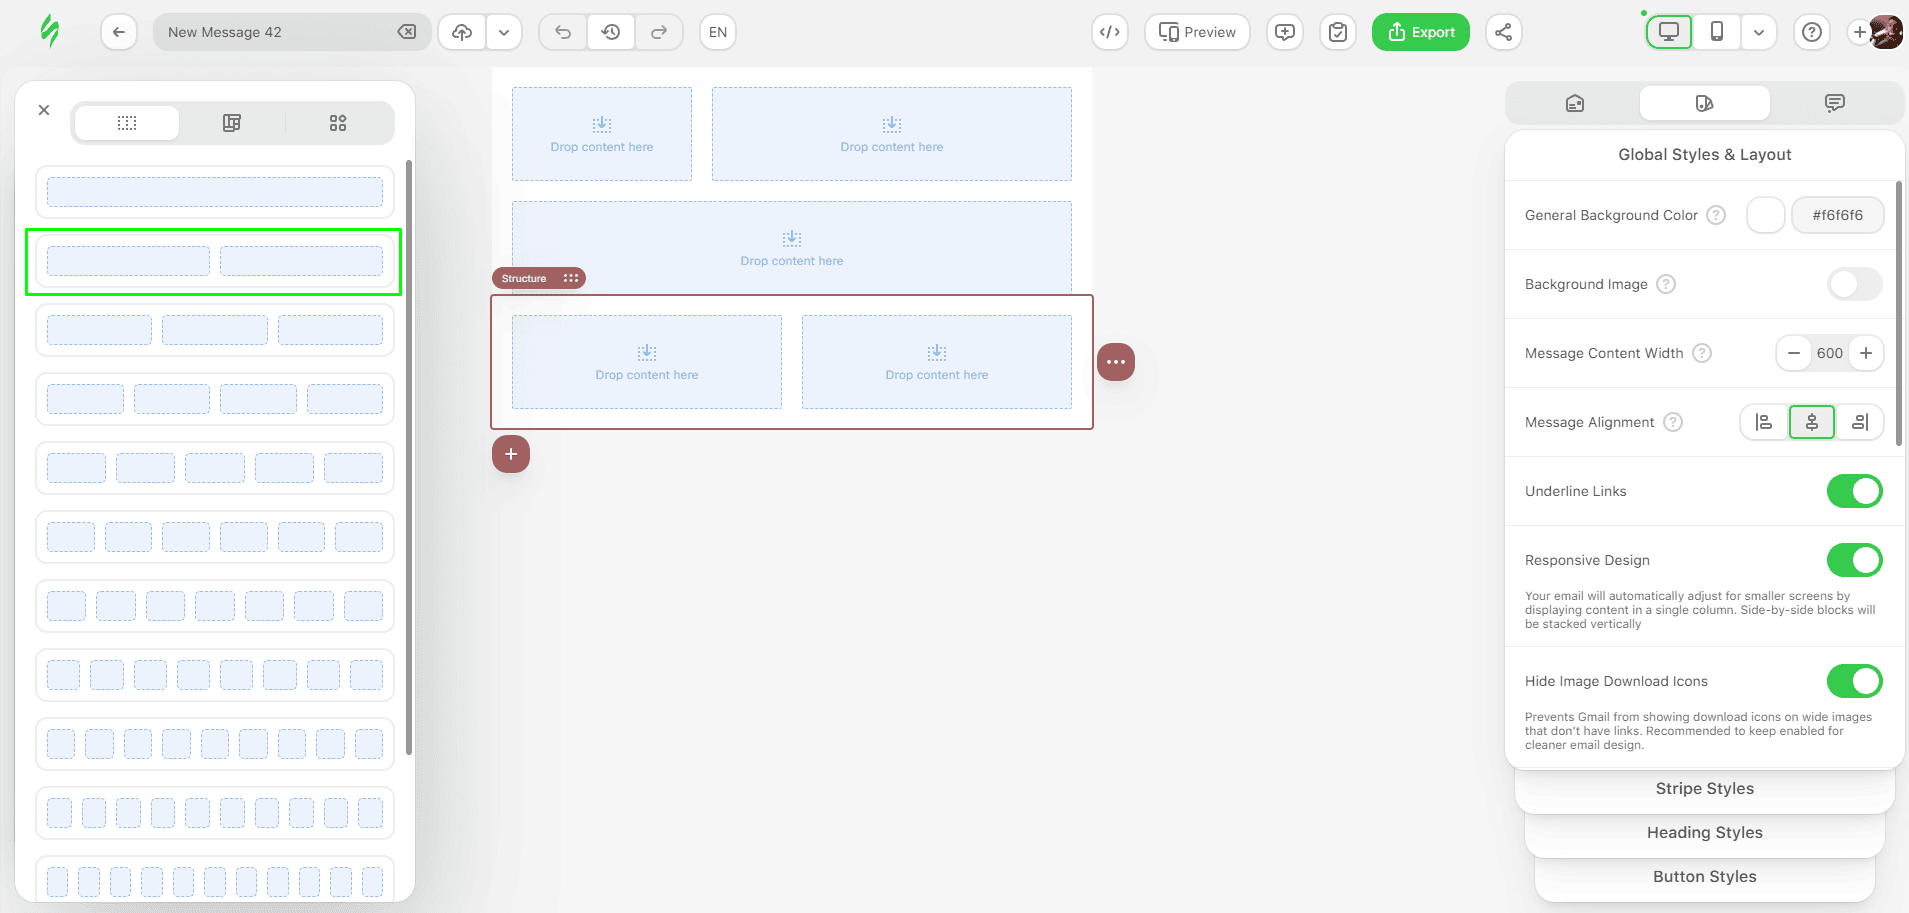
Task: Choose the five-column structure
Action: pyautogui.click(x=215, y=468)
